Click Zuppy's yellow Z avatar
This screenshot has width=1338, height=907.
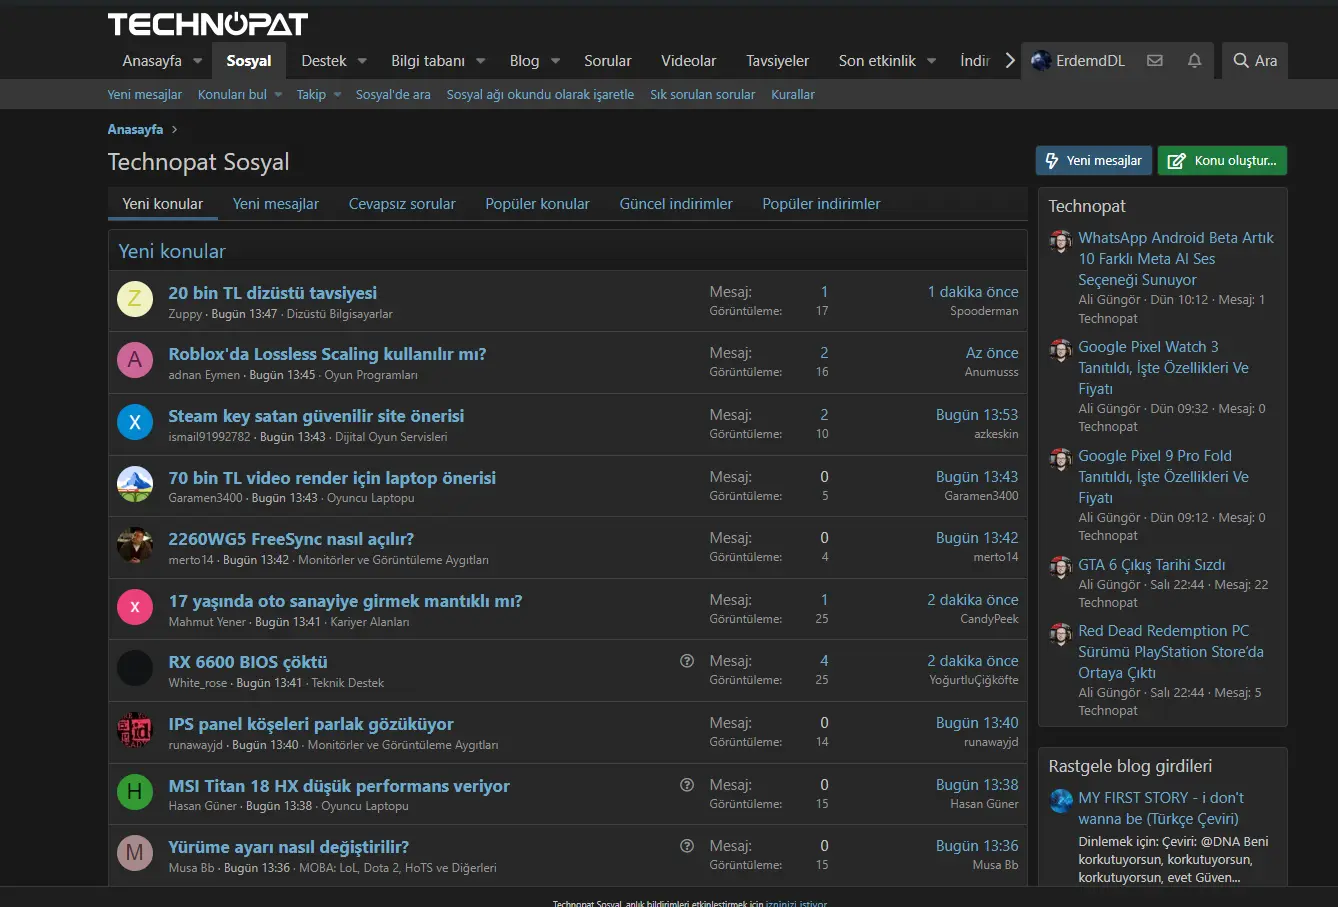coord(135,299)
